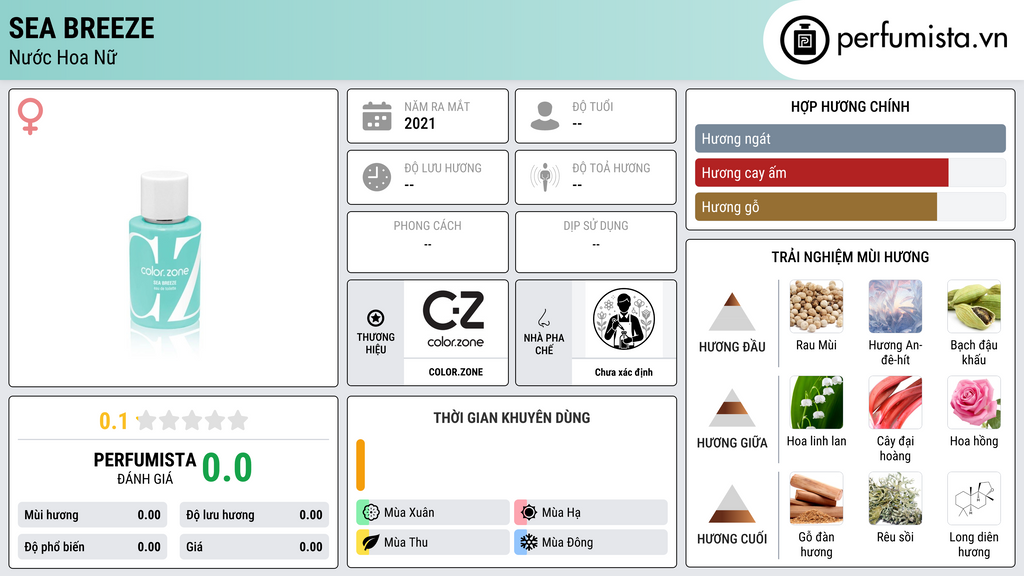Click the Hương cuối pyramid icon

(732, 504)
